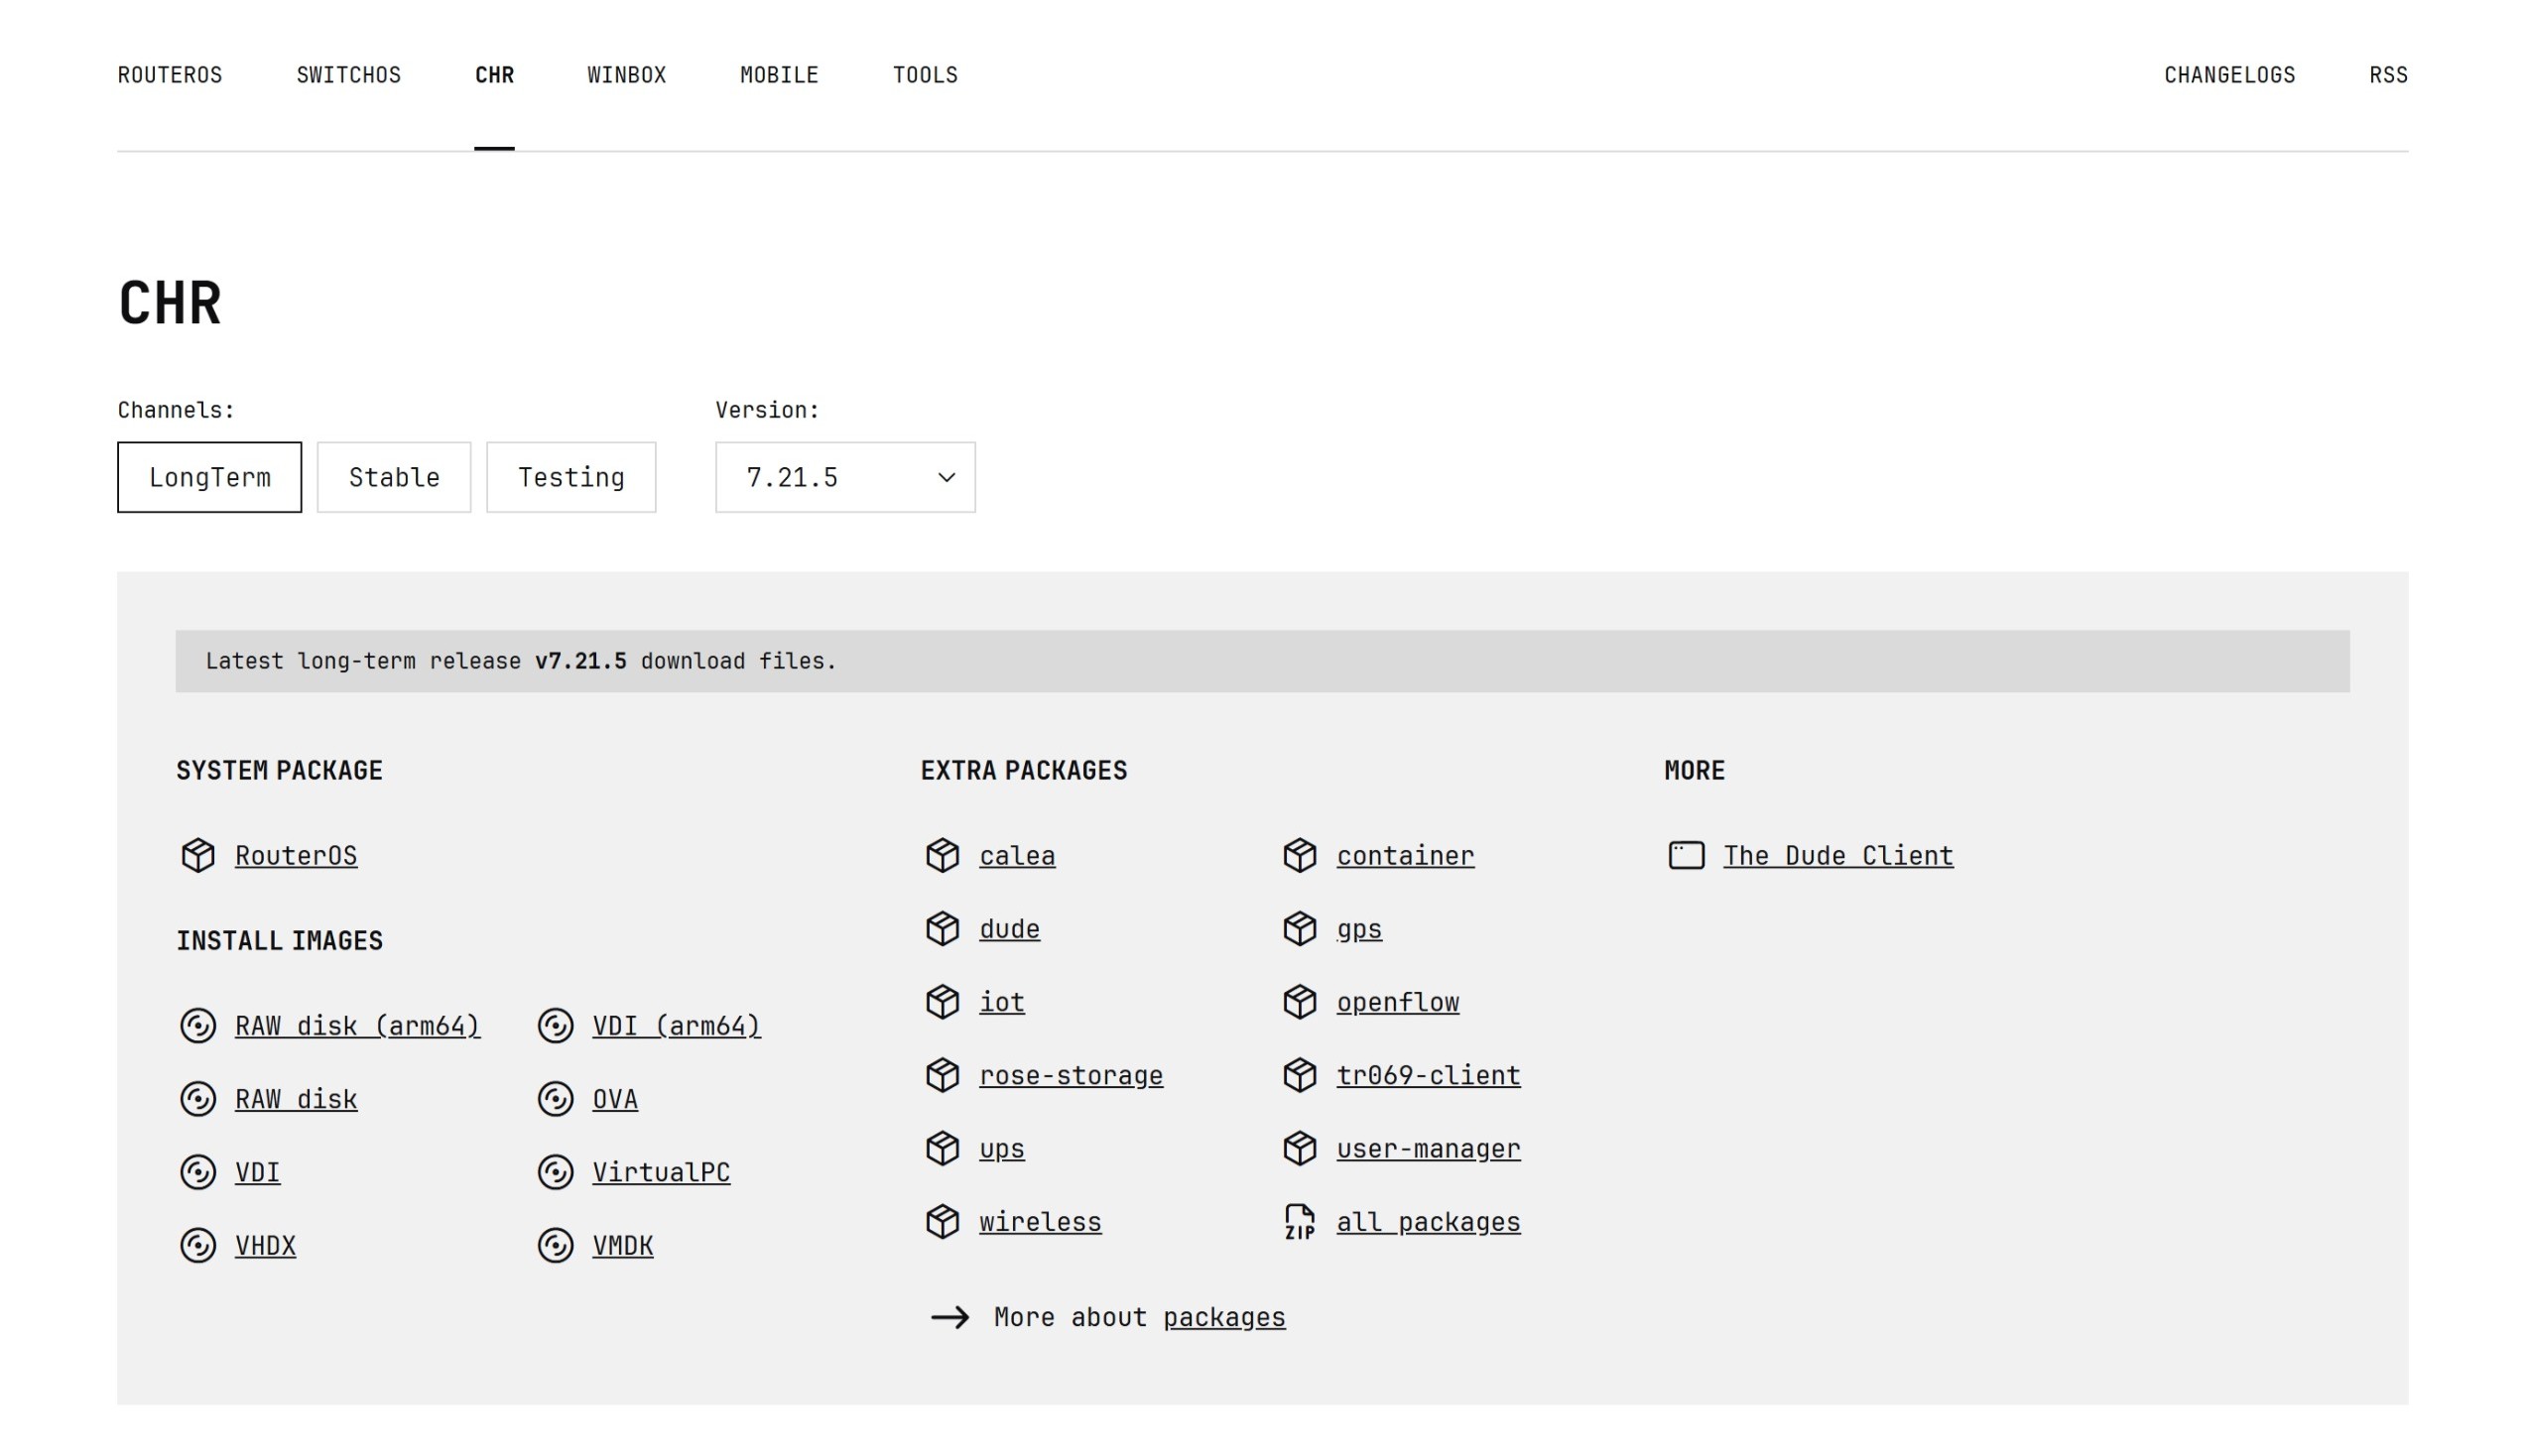Click the wireless package icon

pos(942,1221)
